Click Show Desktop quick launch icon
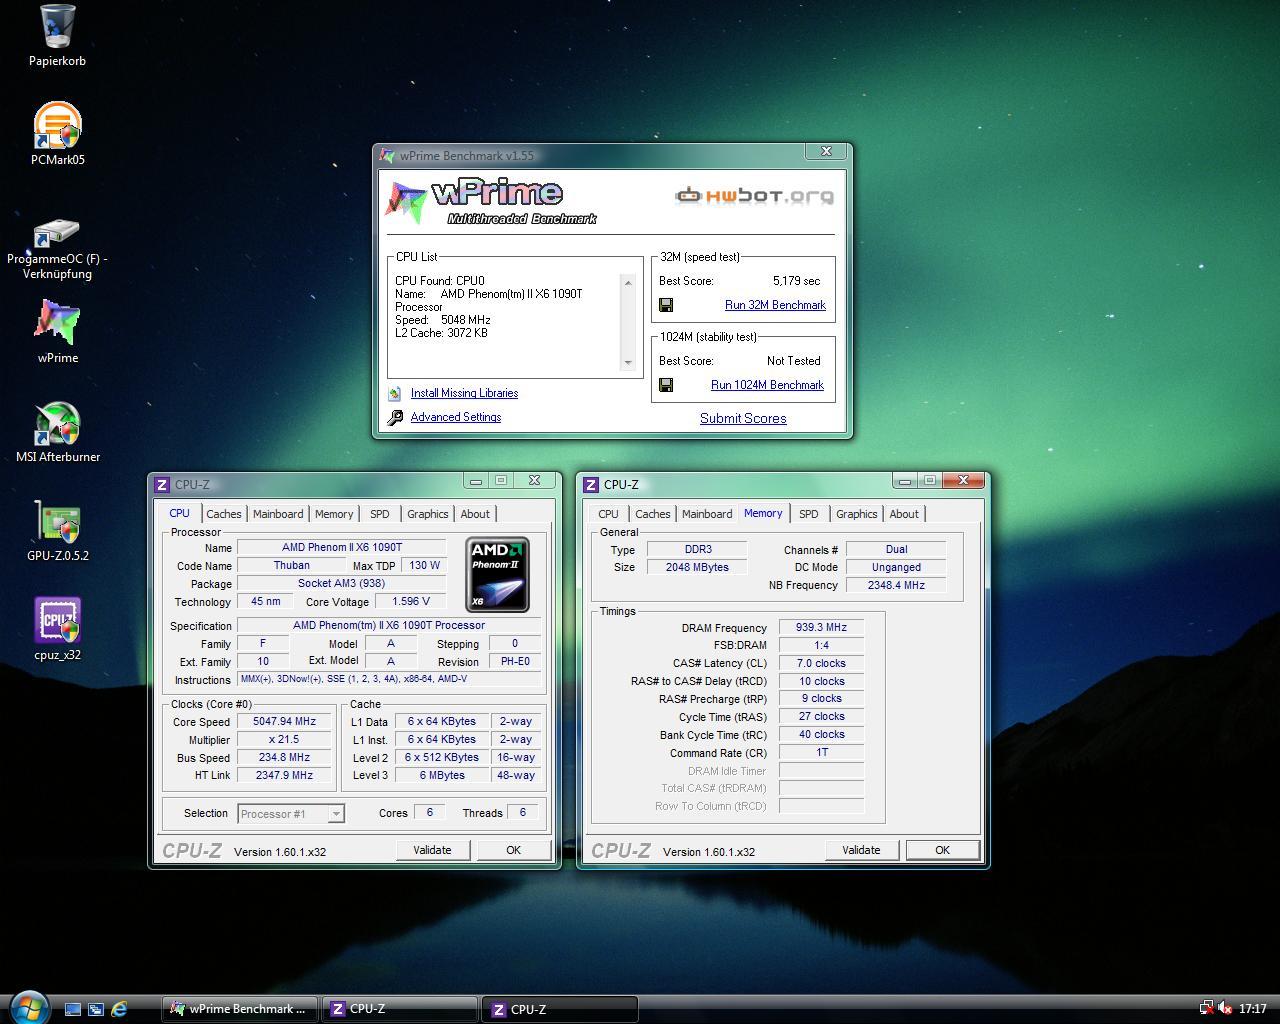Image resolution: width=1280 pixels, height=1024 pixels. click(72, 1009)
